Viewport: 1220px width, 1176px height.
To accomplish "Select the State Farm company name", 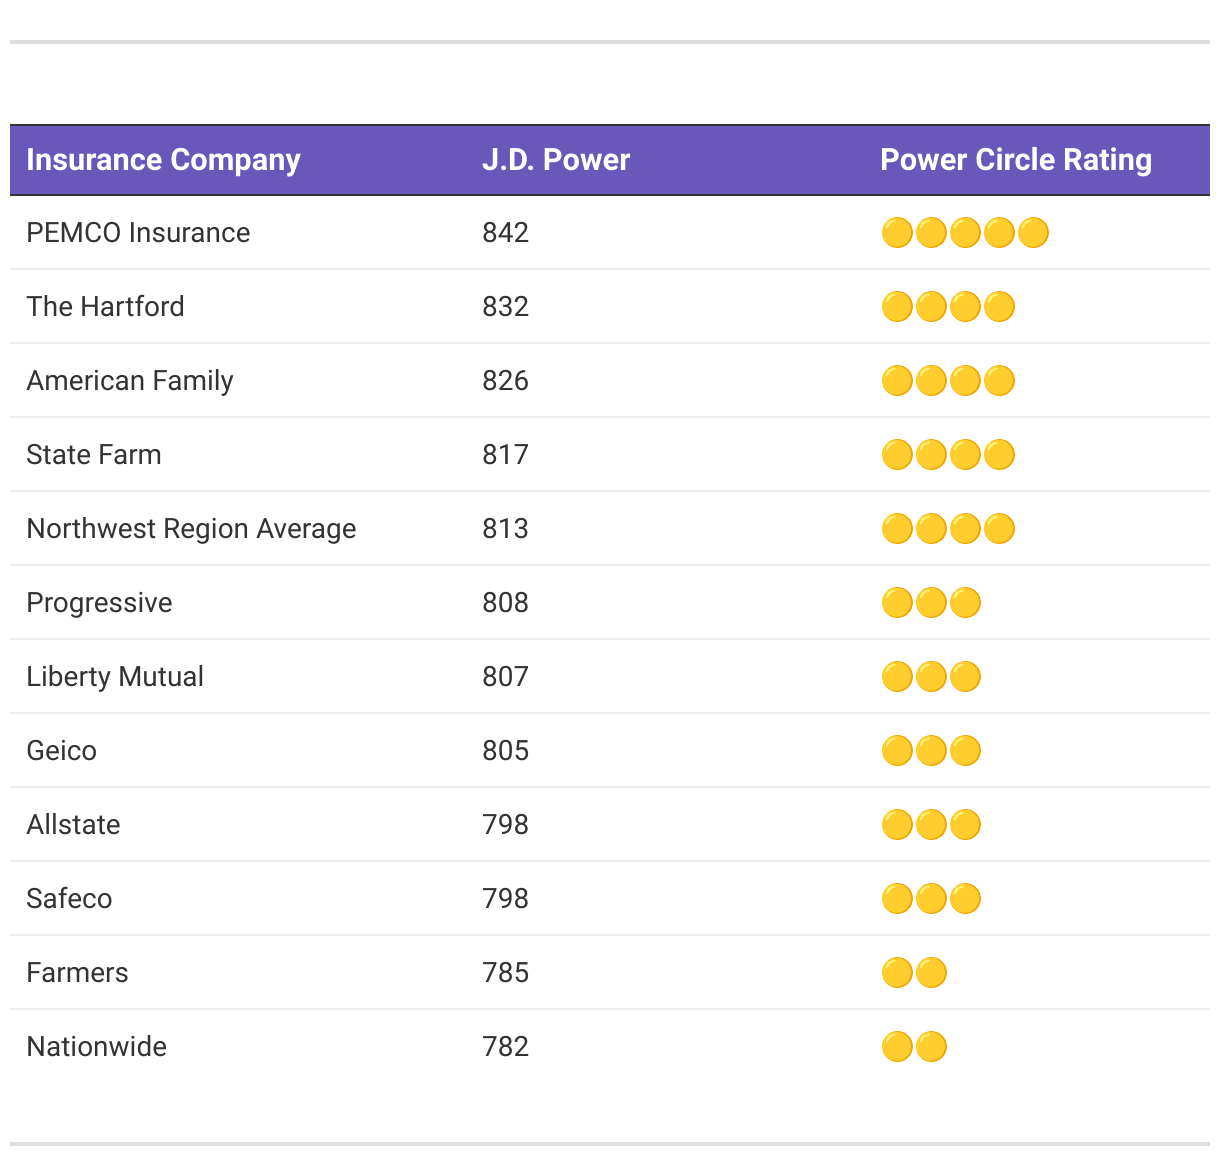I will click(94, 455).
